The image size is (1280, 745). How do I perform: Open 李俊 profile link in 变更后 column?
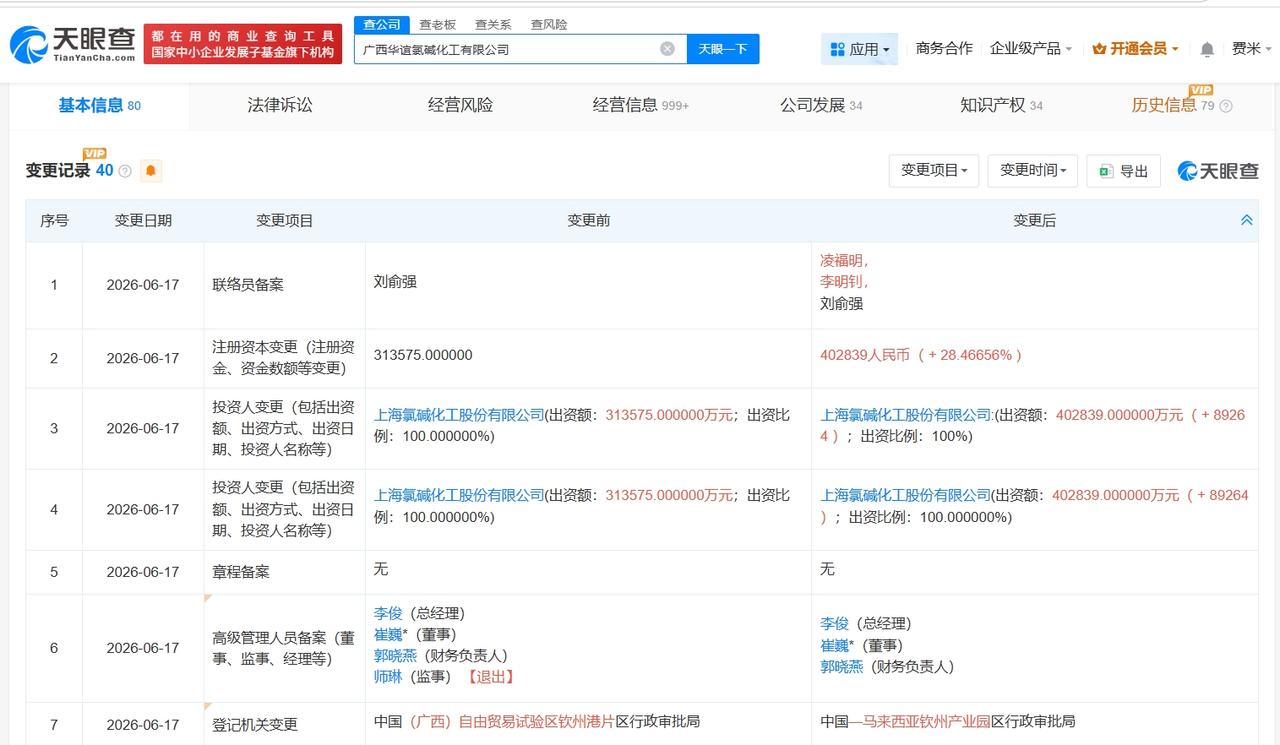click(835, 624)
